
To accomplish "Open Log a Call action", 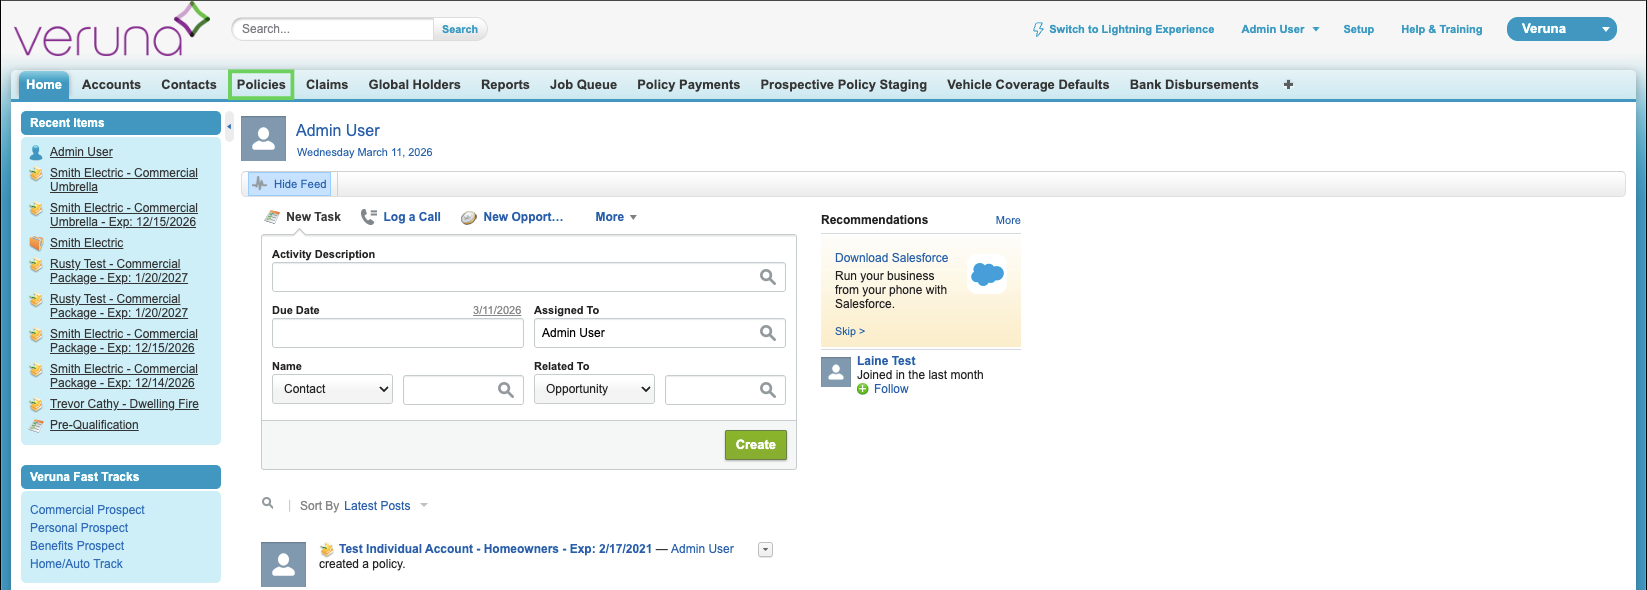I will [x=400, y=217].
